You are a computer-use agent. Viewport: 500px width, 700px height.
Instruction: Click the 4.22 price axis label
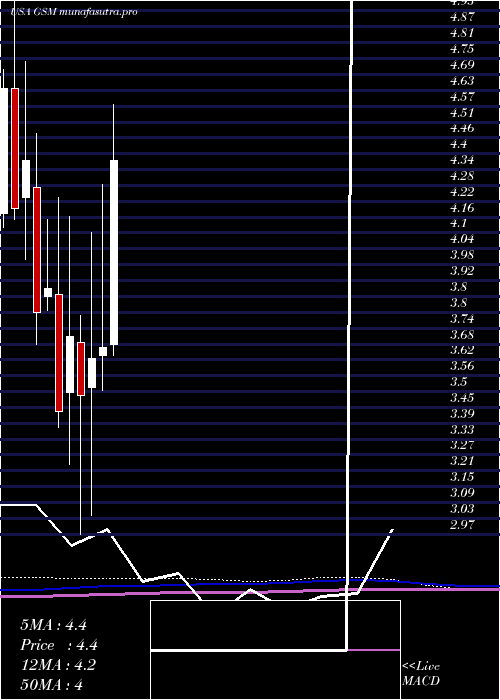point(462,192)
